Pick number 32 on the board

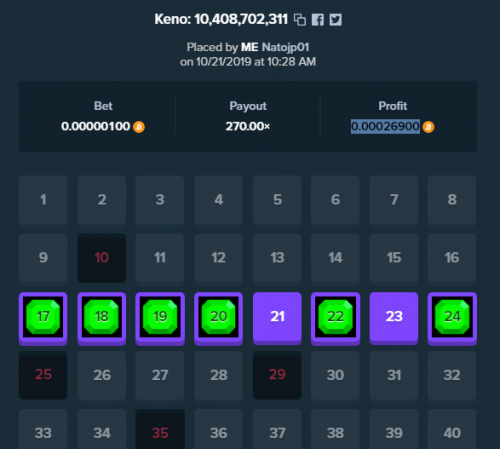coord(452,375)
